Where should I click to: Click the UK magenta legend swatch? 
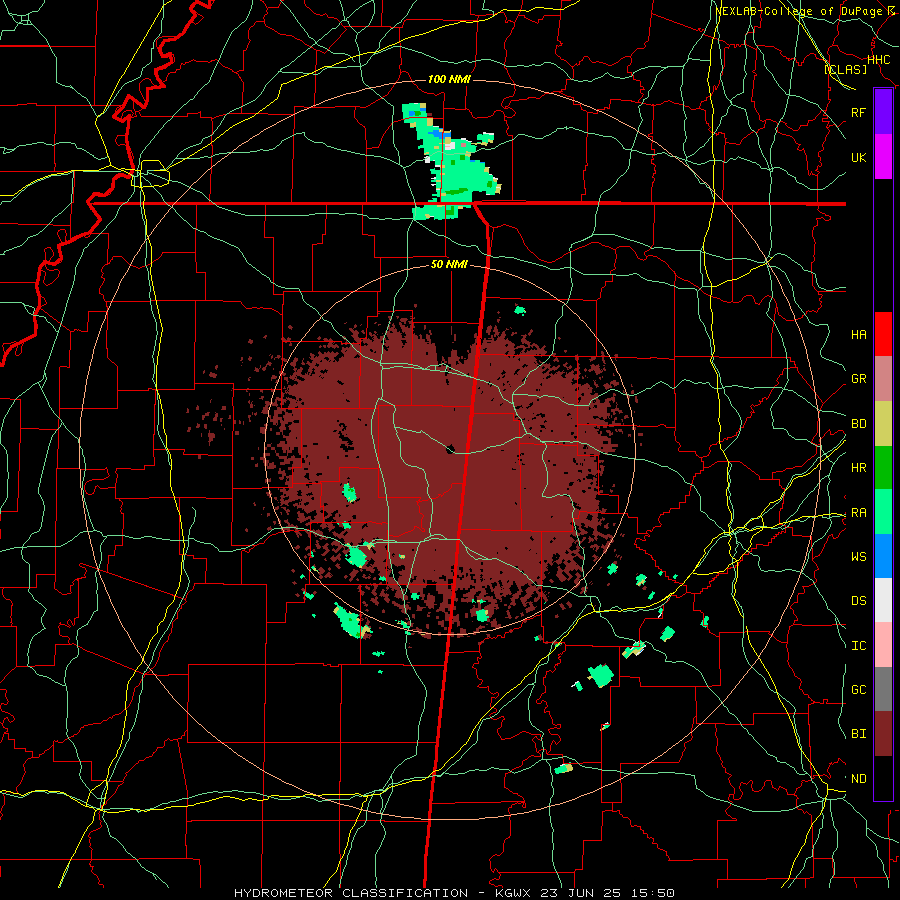pyautogui.click(x=883, y=157)
